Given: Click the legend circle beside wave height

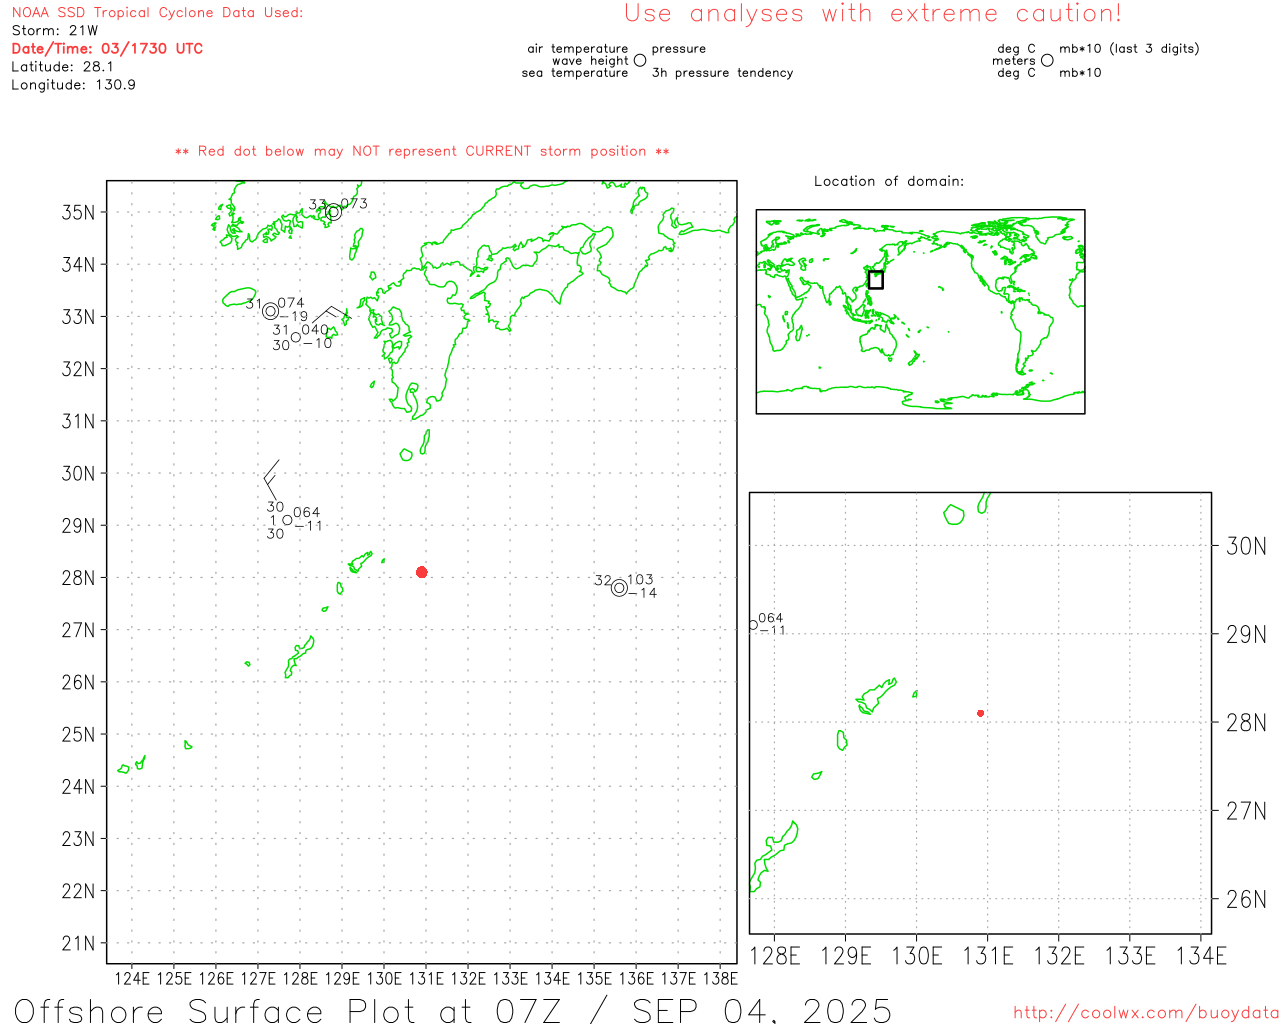Looking at the screenshot, I should pyautogui.click(x=640, y=61).
